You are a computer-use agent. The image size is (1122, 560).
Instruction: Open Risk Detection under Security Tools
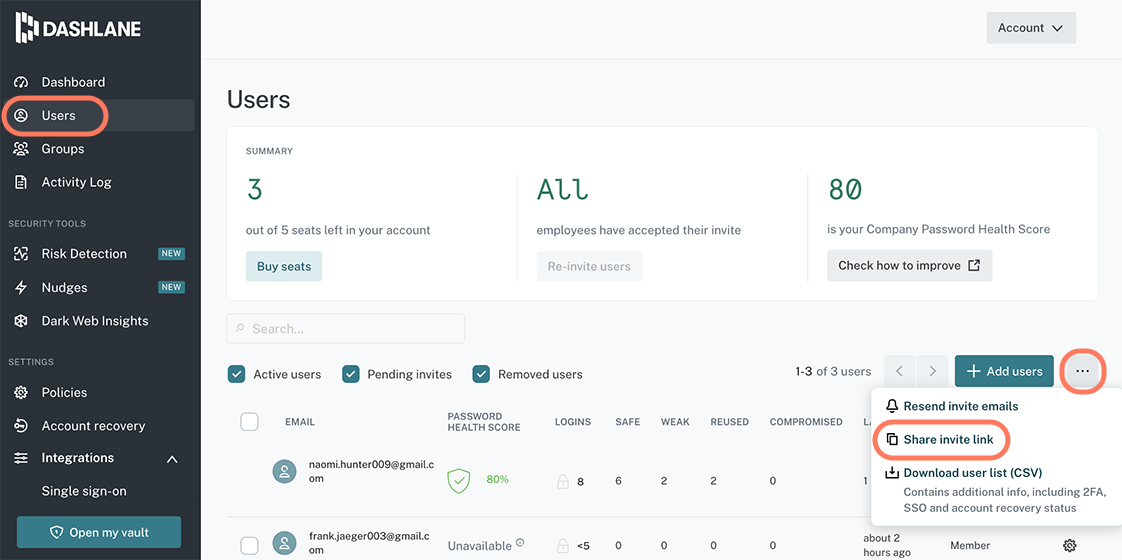[84, 254]
